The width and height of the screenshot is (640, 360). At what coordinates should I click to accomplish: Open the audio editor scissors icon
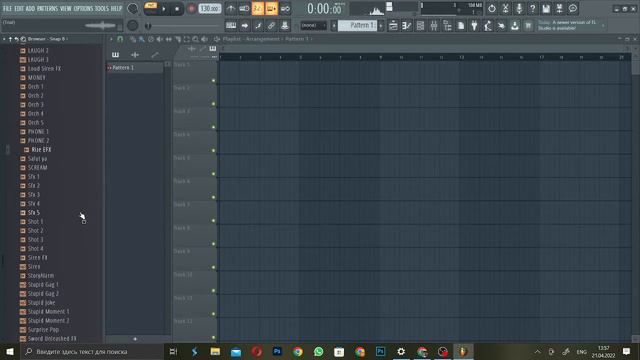[x=505, y=9]
